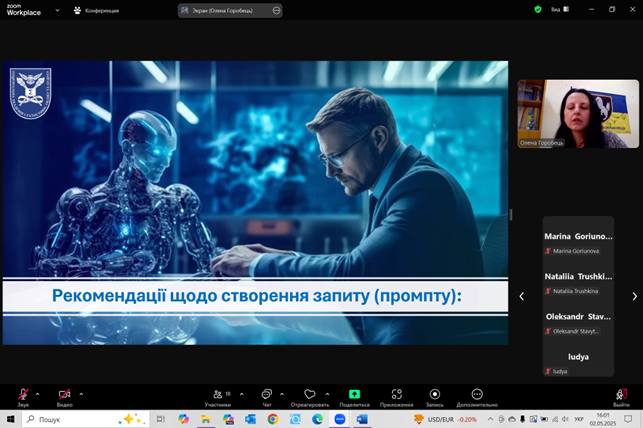Viewport: 643px width, 428px height.
Task: Expand audio options arrow next to Звук
Action: [x=37, y=393]
